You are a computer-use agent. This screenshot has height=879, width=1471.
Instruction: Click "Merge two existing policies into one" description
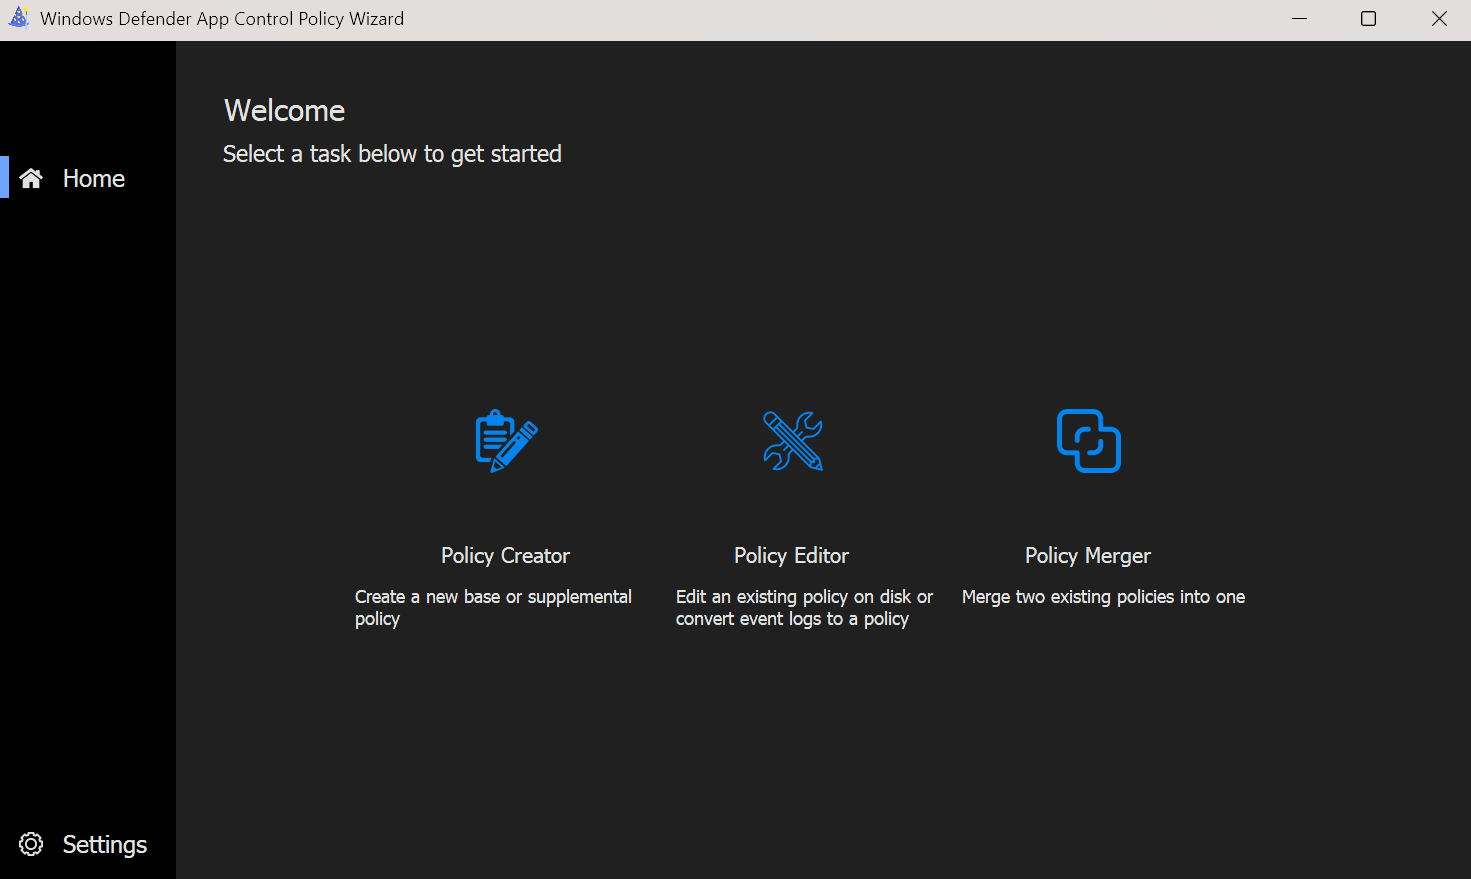point(1103,597)
